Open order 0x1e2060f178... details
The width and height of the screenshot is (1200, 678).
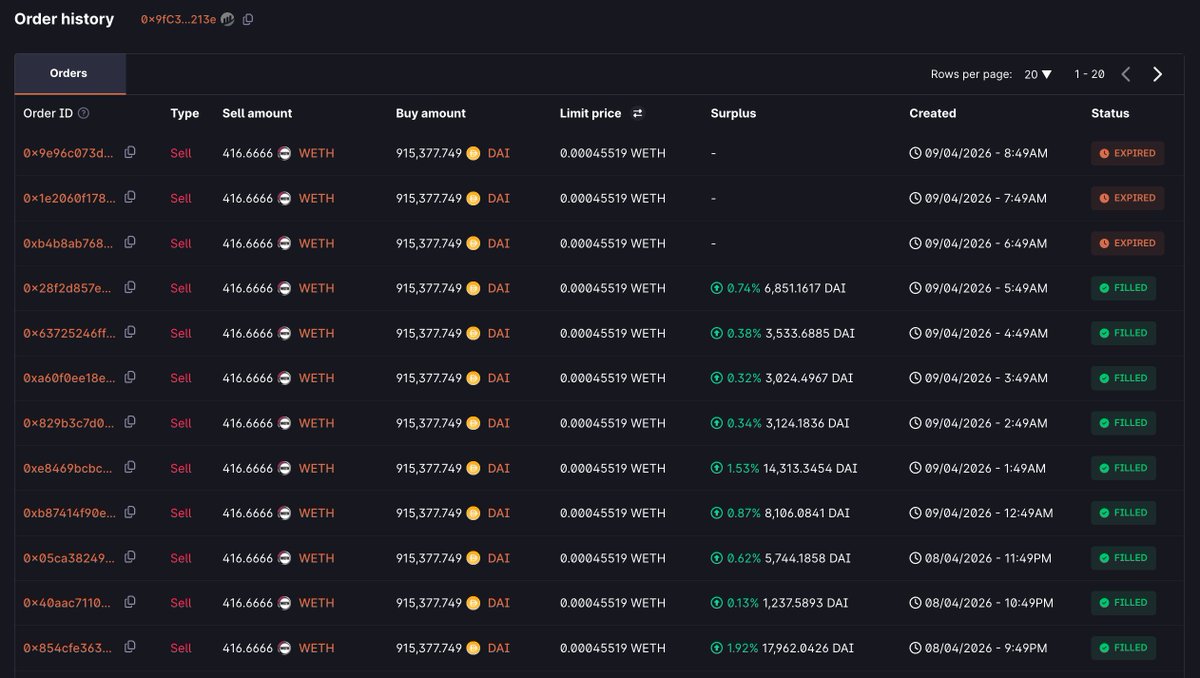(68, 198)
